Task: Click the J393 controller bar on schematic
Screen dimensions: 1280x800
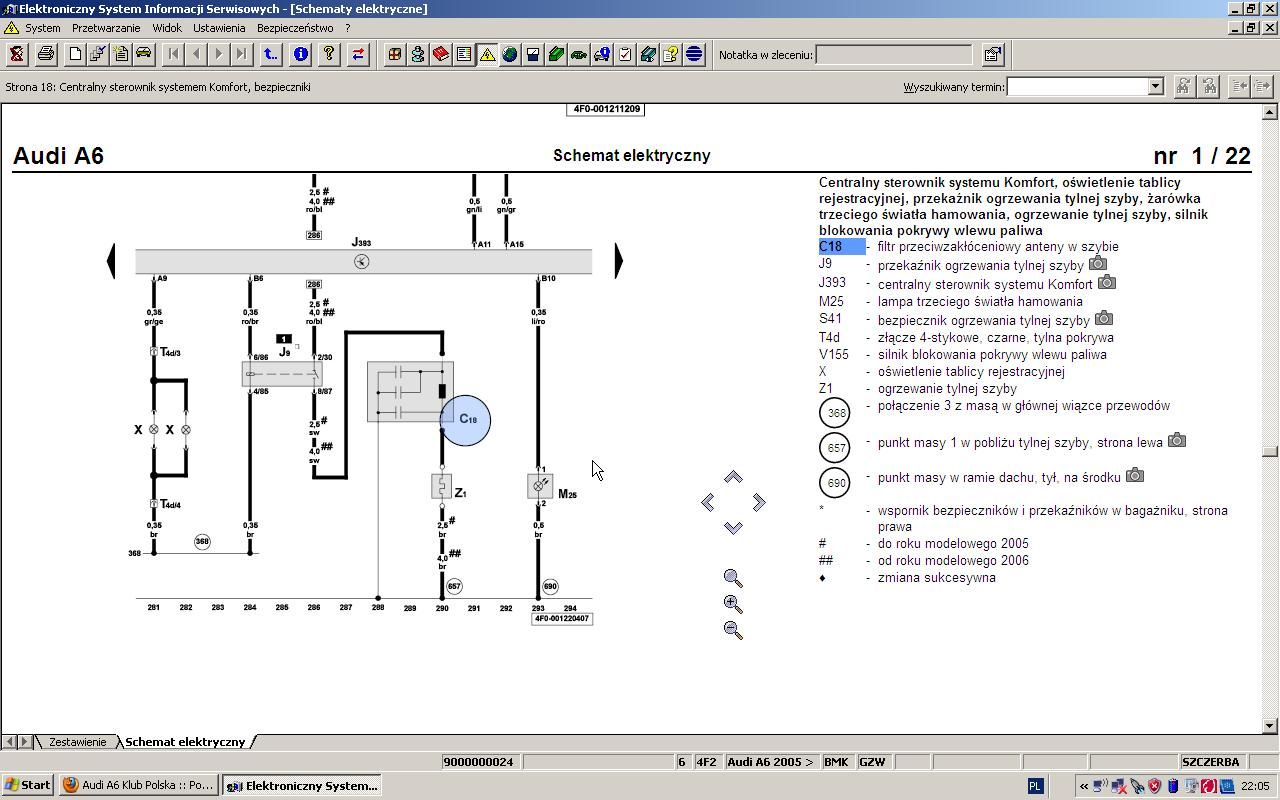Action: click(x=364, y=262)
